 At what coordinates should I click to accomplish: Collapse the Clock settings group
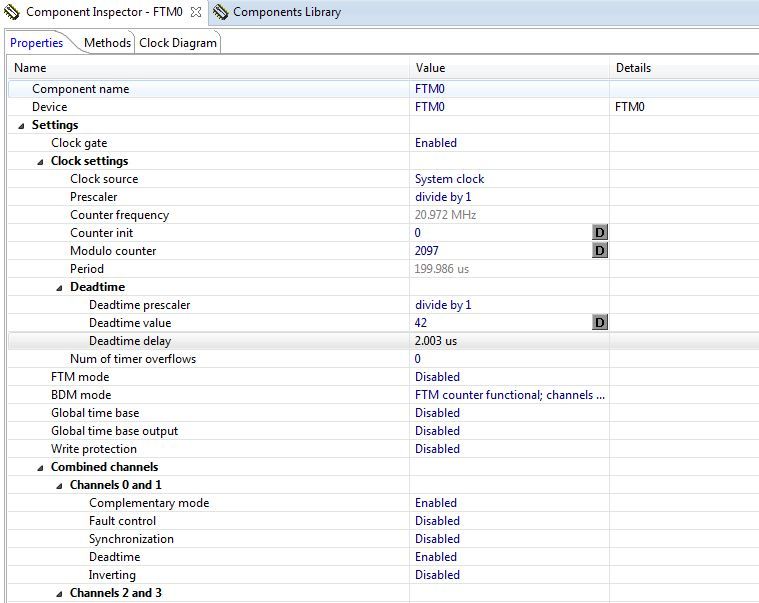pyautogui.click(x=41, y=161)
